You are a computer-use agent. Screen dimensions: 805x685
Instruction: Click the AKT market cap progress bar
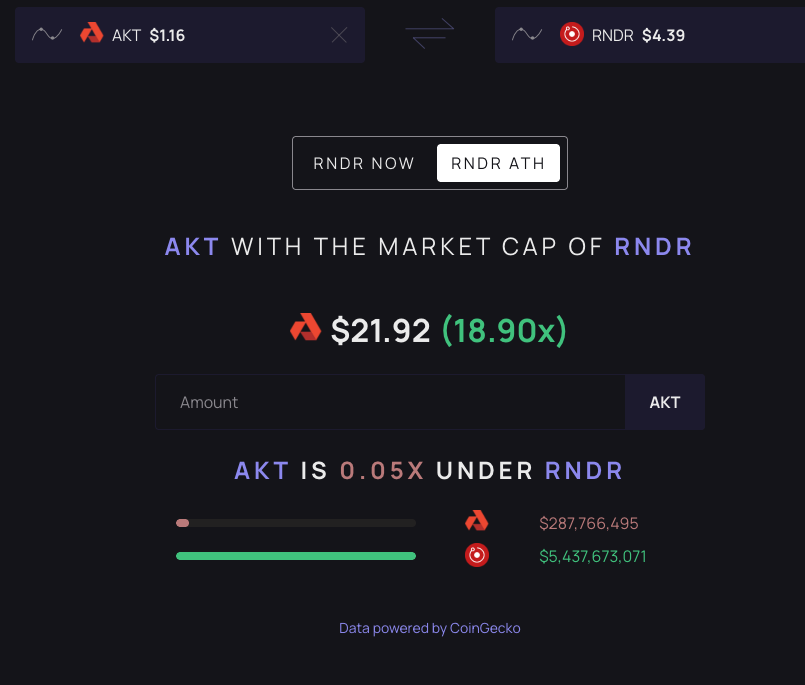coord(295,522)
